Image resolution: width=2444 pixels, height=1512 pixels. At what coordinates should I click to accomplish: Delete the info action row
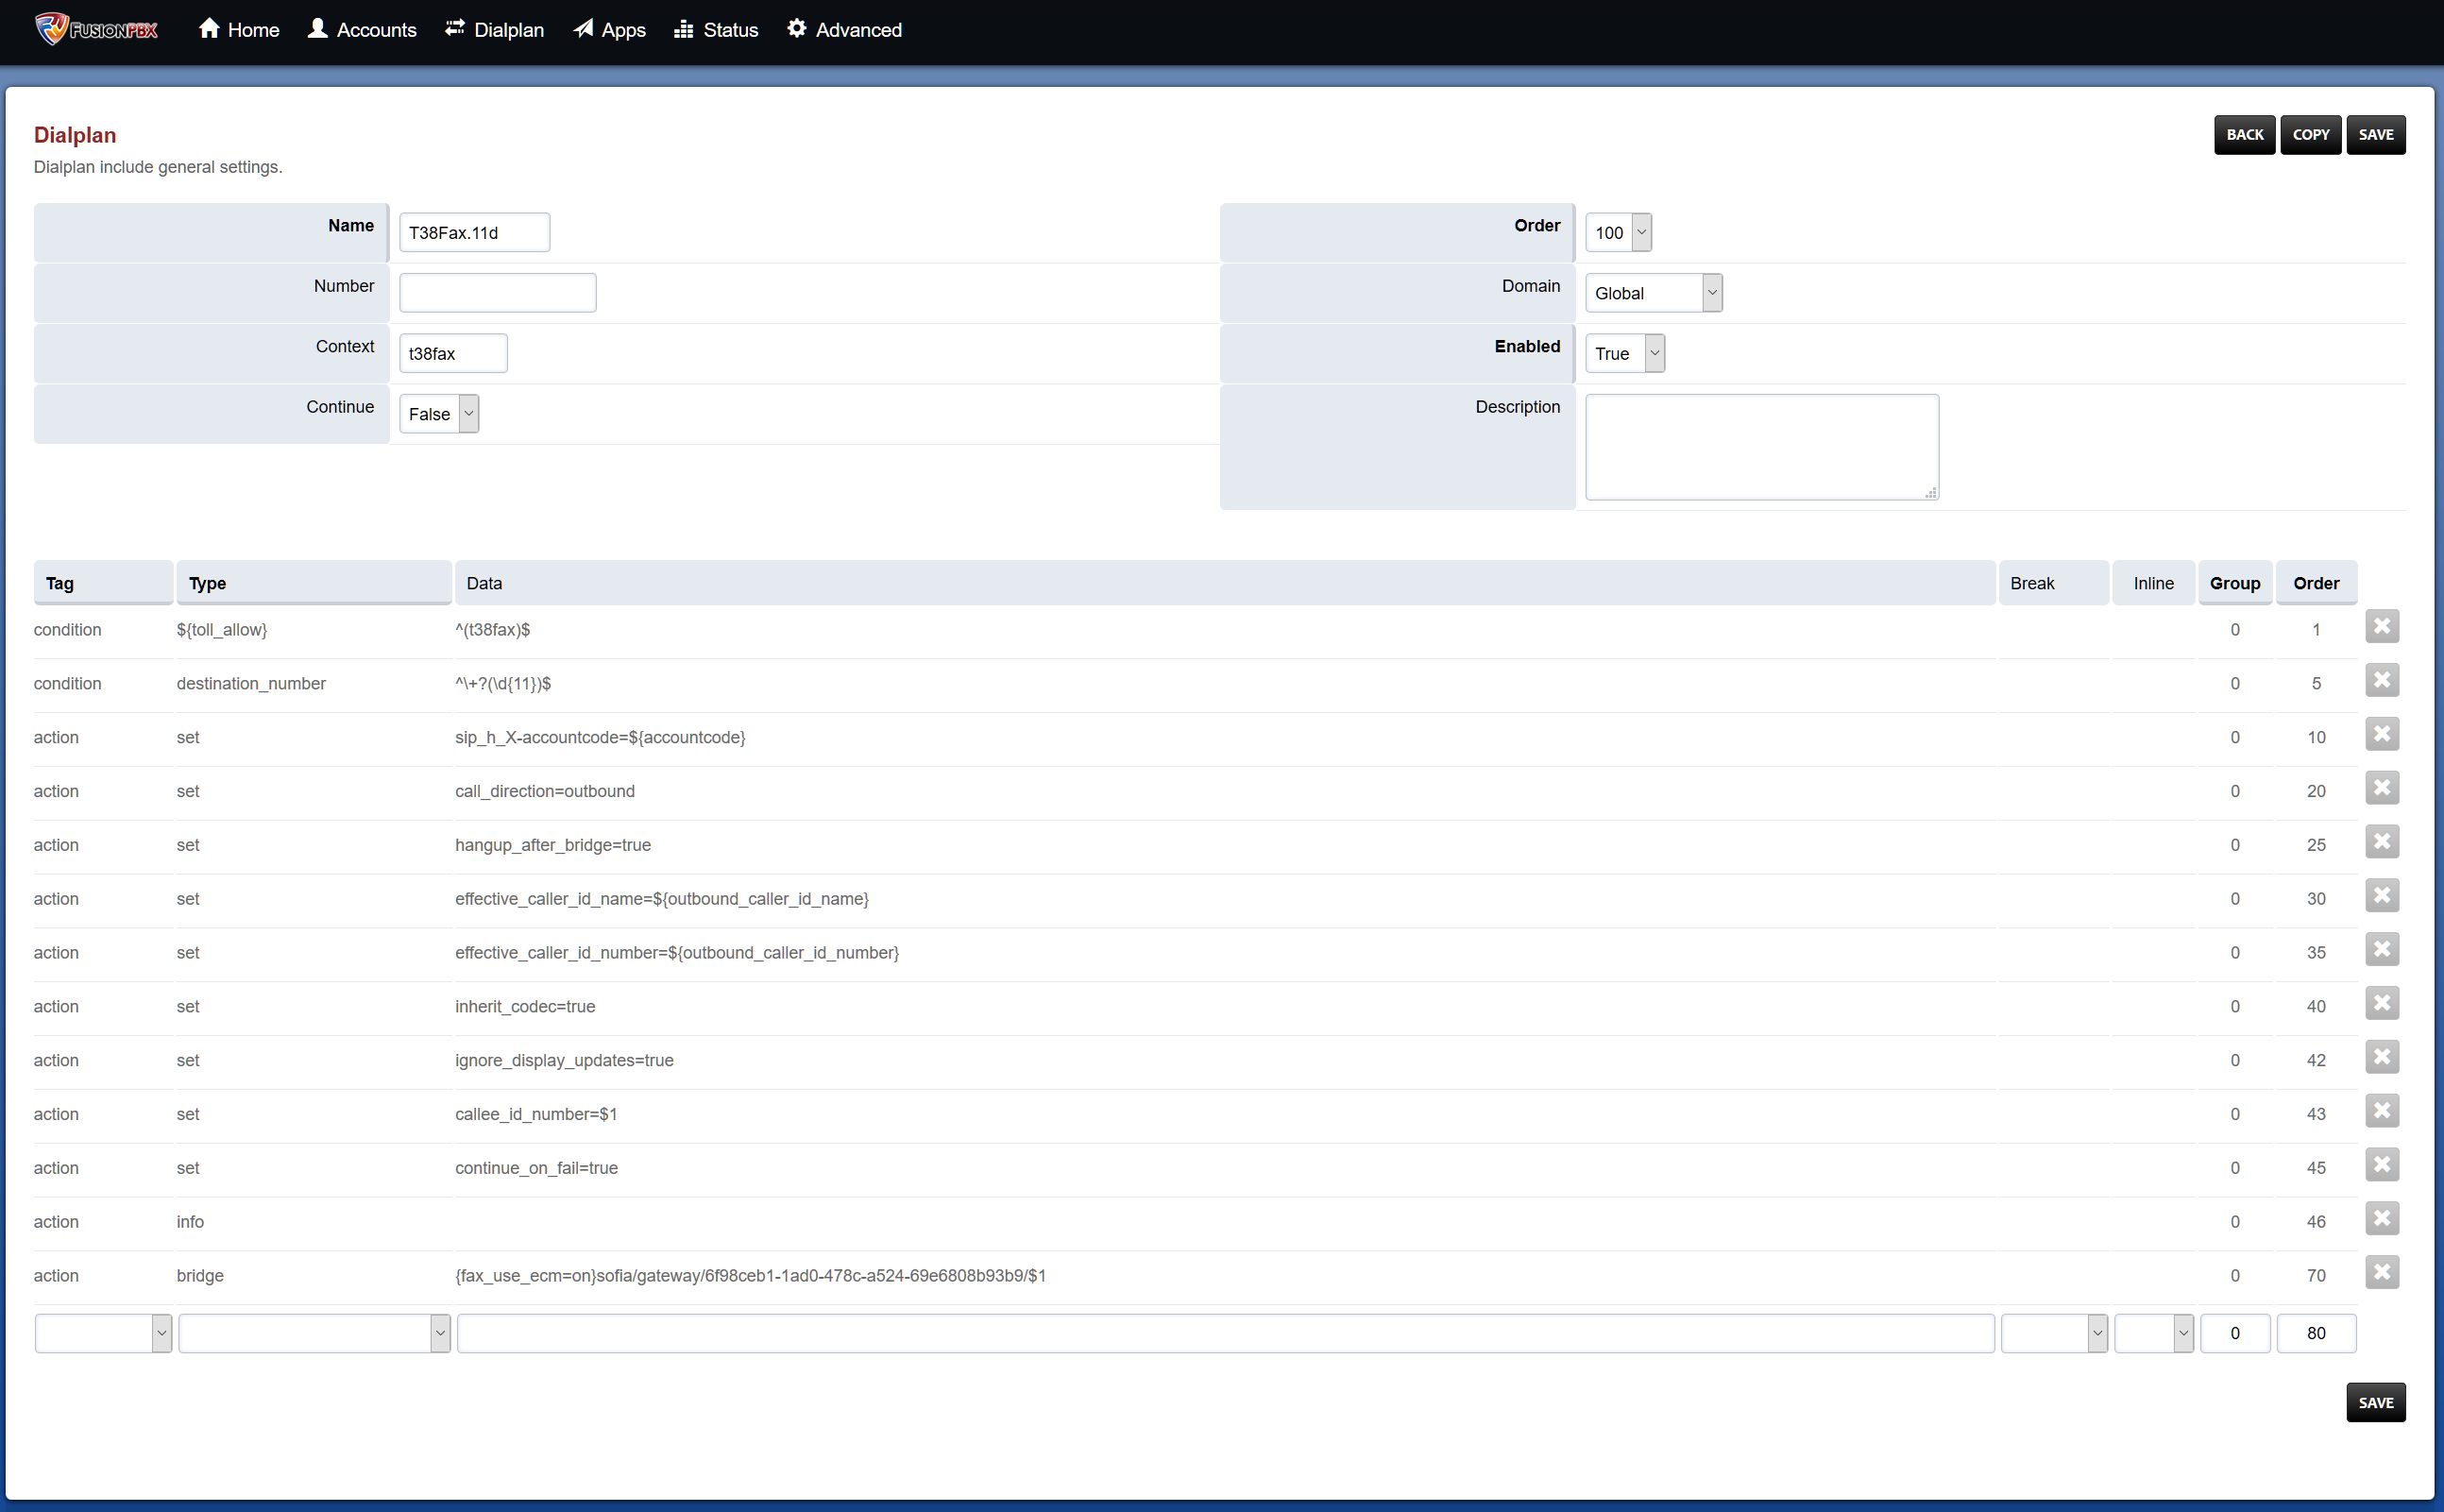(x=2382, y=1219)
